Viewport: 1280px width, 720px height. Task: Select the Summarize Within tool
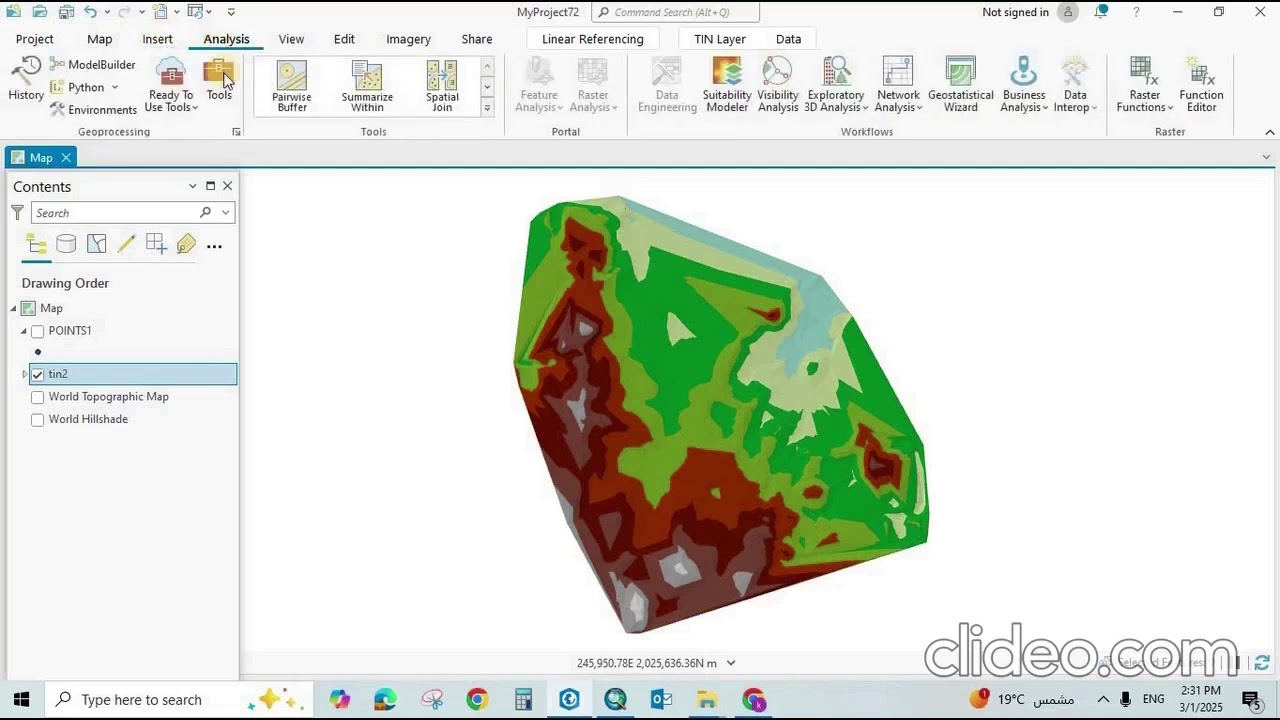[x=367, y=86]
